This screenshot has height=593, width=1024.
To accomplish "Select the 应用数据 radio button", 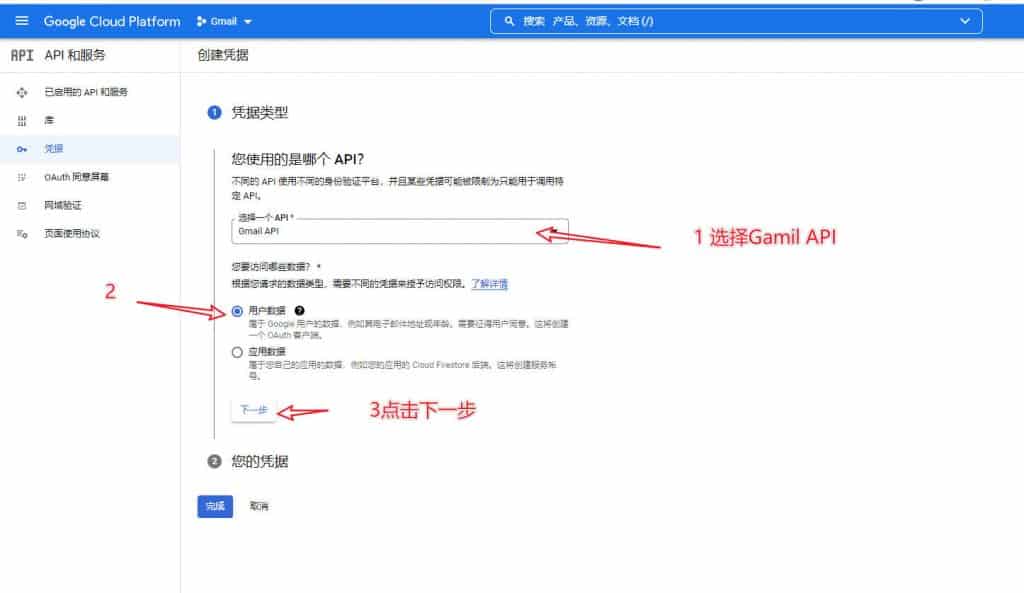I will click(237, 352).
